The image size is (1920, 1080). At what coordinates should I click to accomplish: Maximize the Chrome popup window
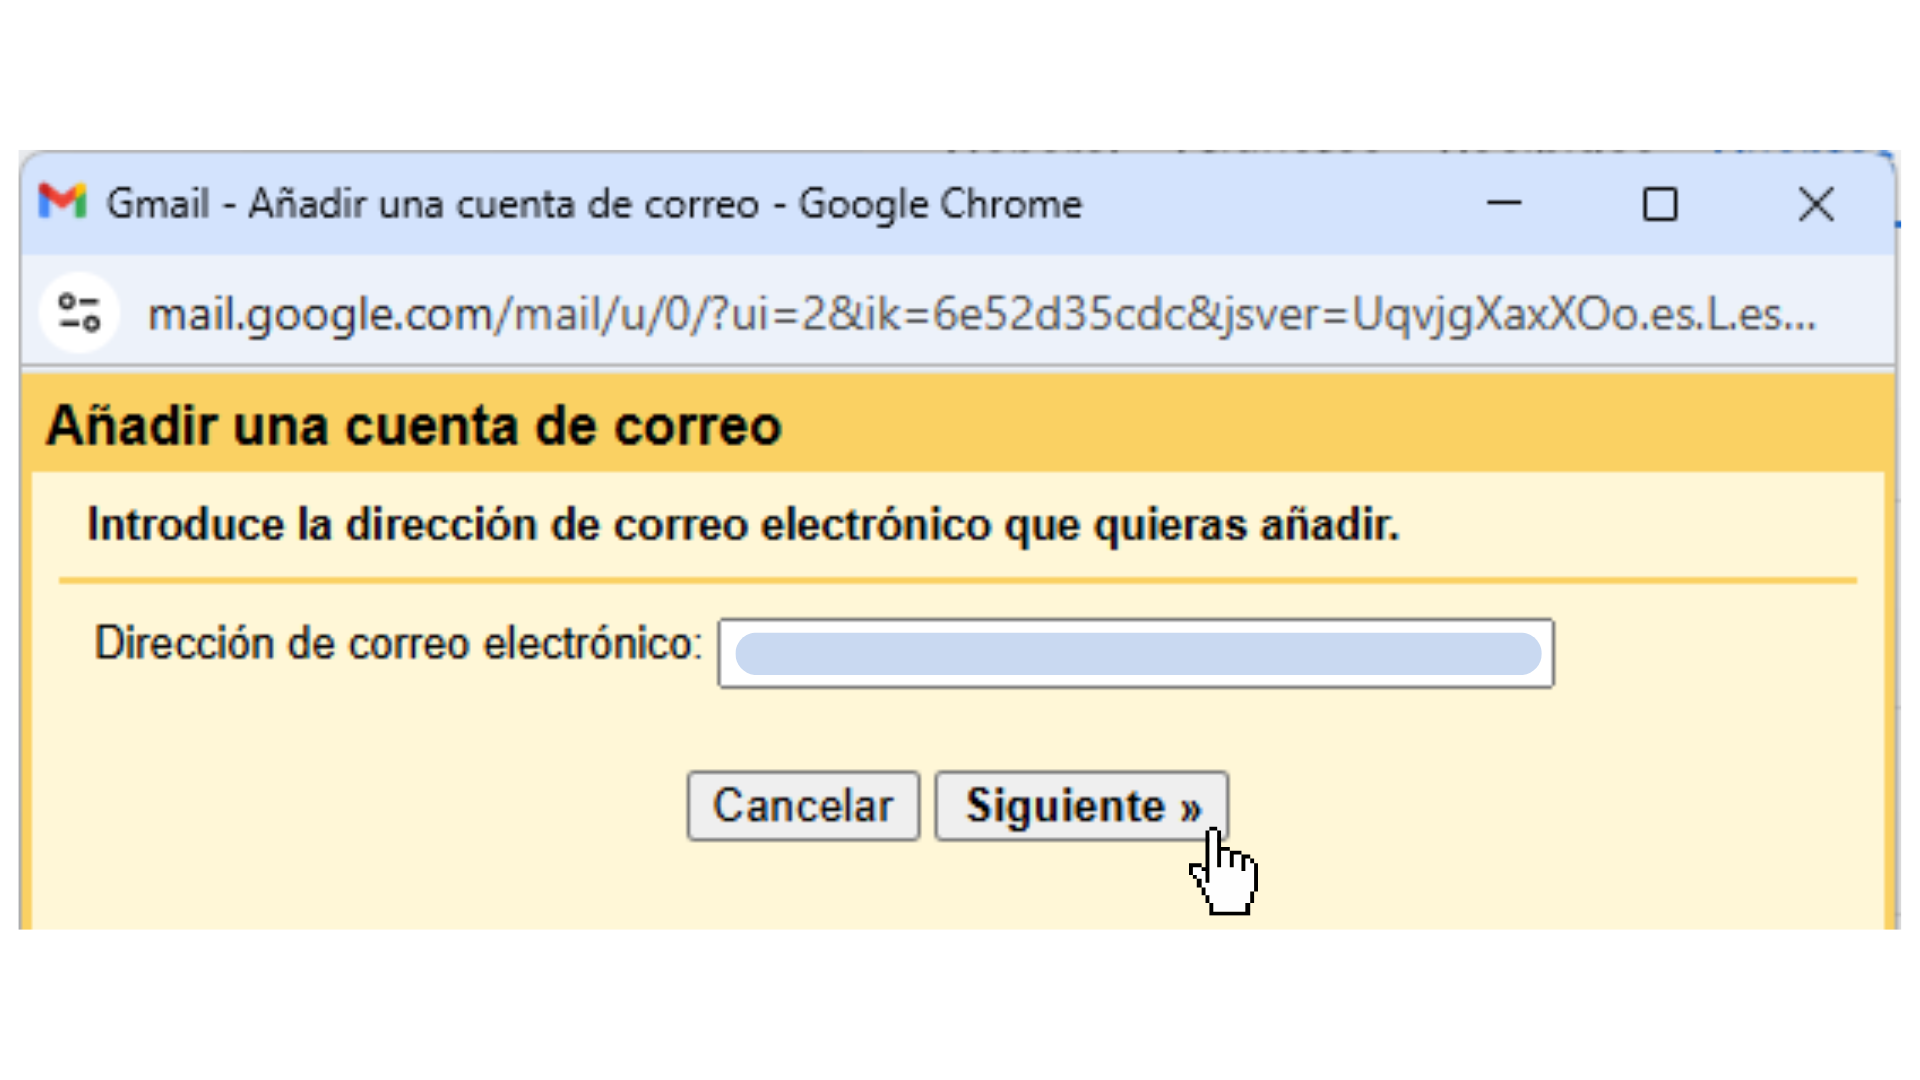click(1660, 205)
